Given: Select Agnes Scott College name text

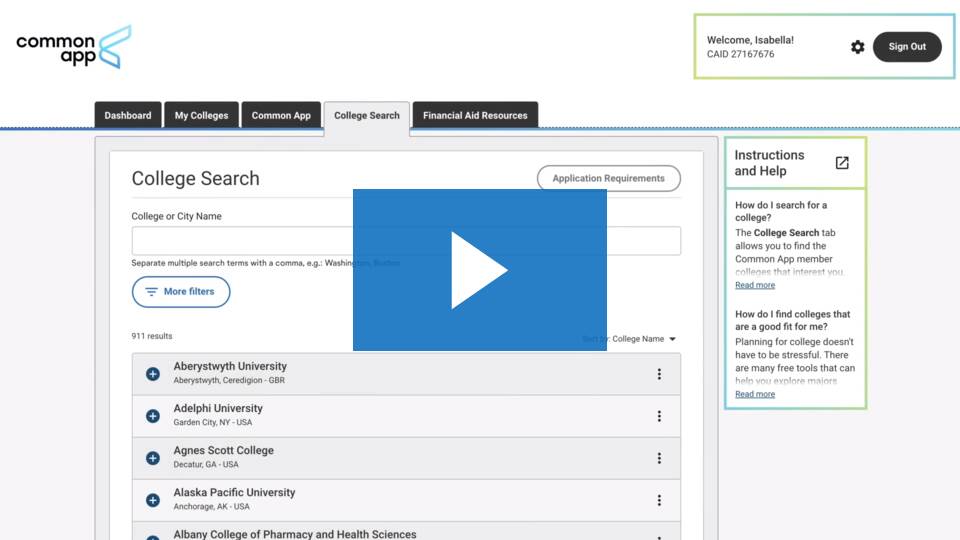Looking at the screenshot, I should tap(223, 450).
